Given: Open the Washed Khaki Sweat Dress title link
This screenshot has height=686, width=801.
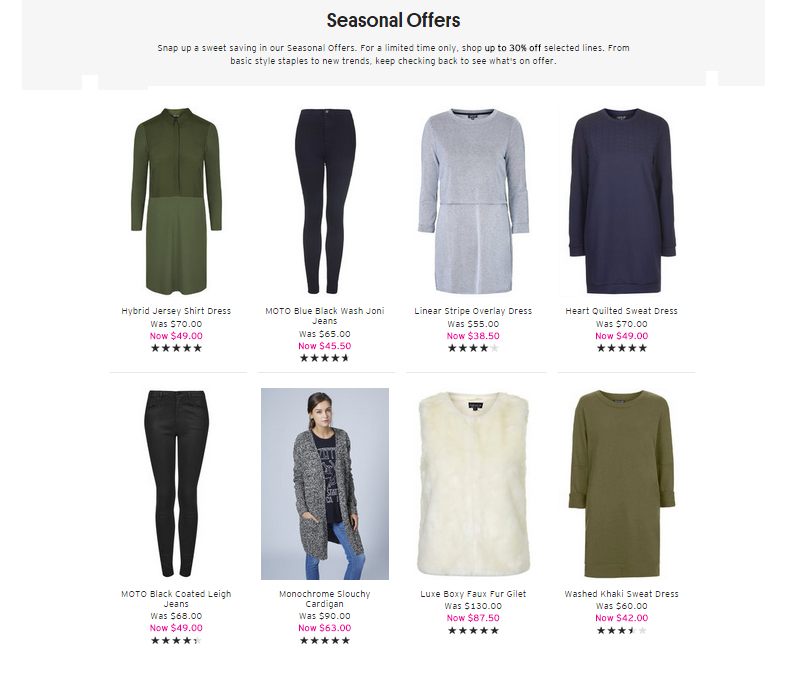Looking at the screenshot, I should [622, 594].
